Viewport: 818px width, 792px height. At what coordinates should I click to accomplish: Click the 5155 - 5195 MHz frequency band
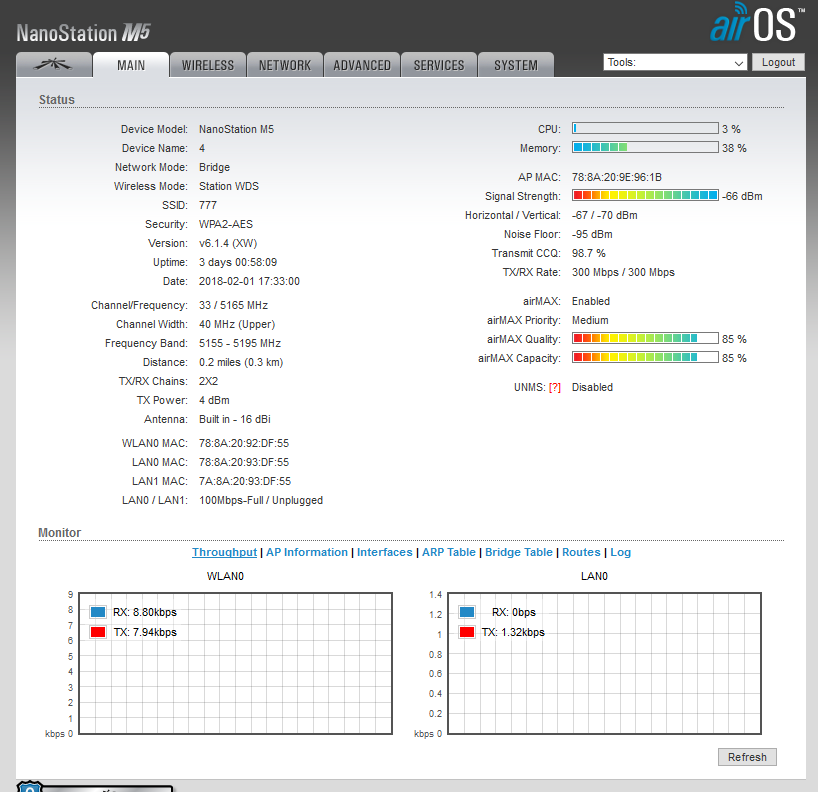pyautogui.click(x=240, y=343)
